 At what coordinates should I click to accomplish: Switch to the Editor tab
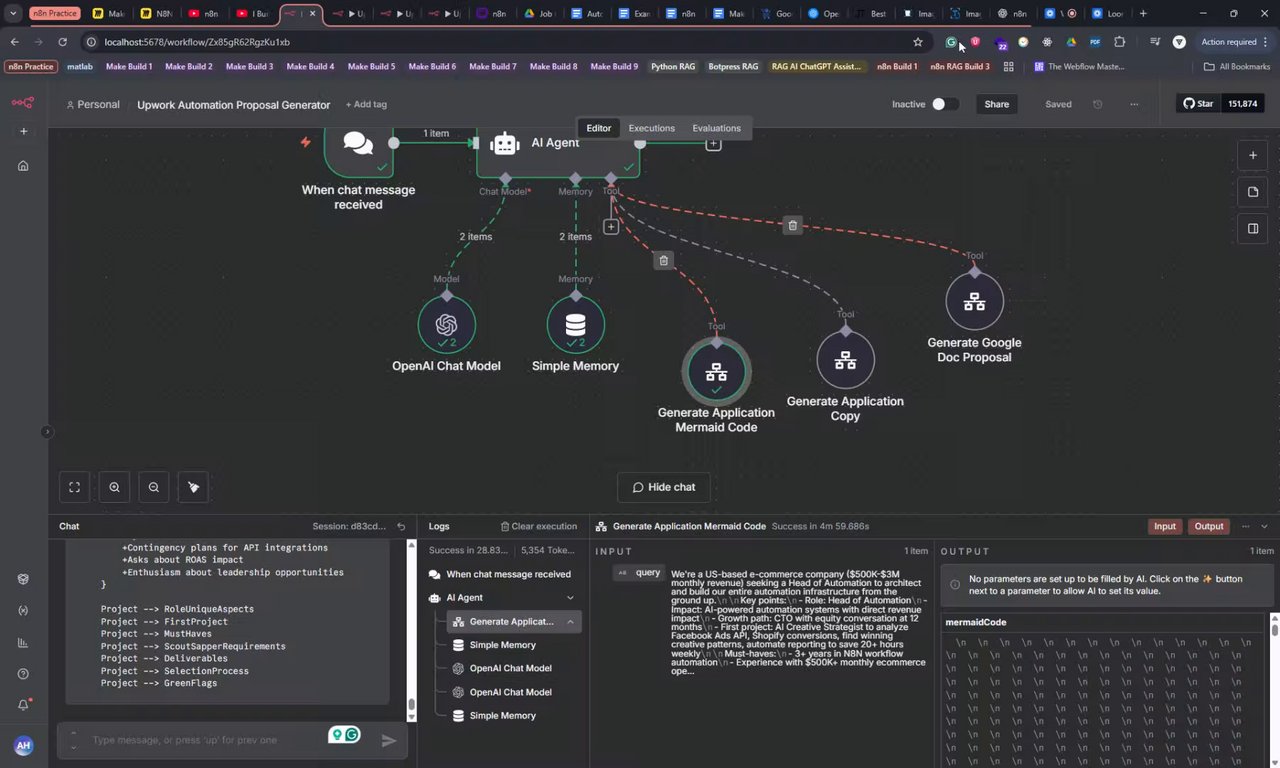point(598,128)
